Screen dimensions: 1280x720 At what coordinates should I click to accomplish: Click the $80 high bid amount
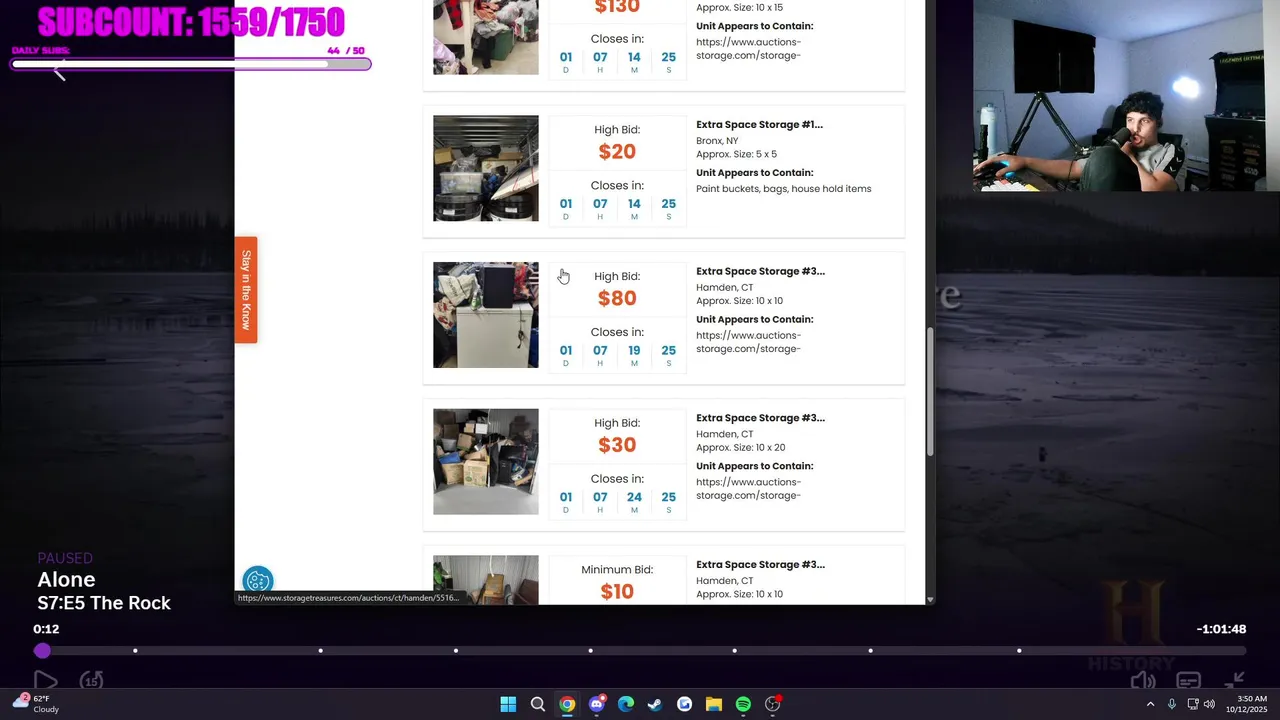617,298
